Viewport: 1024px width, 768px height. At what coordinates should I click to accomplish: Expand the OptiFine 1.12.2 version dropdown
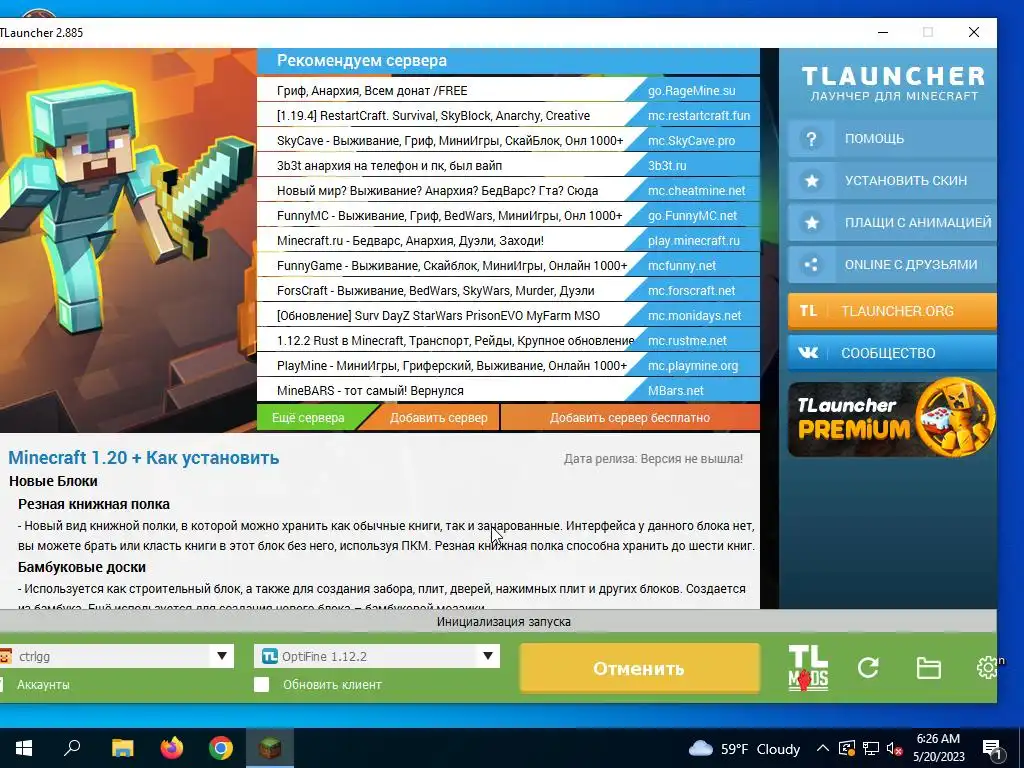488,656
